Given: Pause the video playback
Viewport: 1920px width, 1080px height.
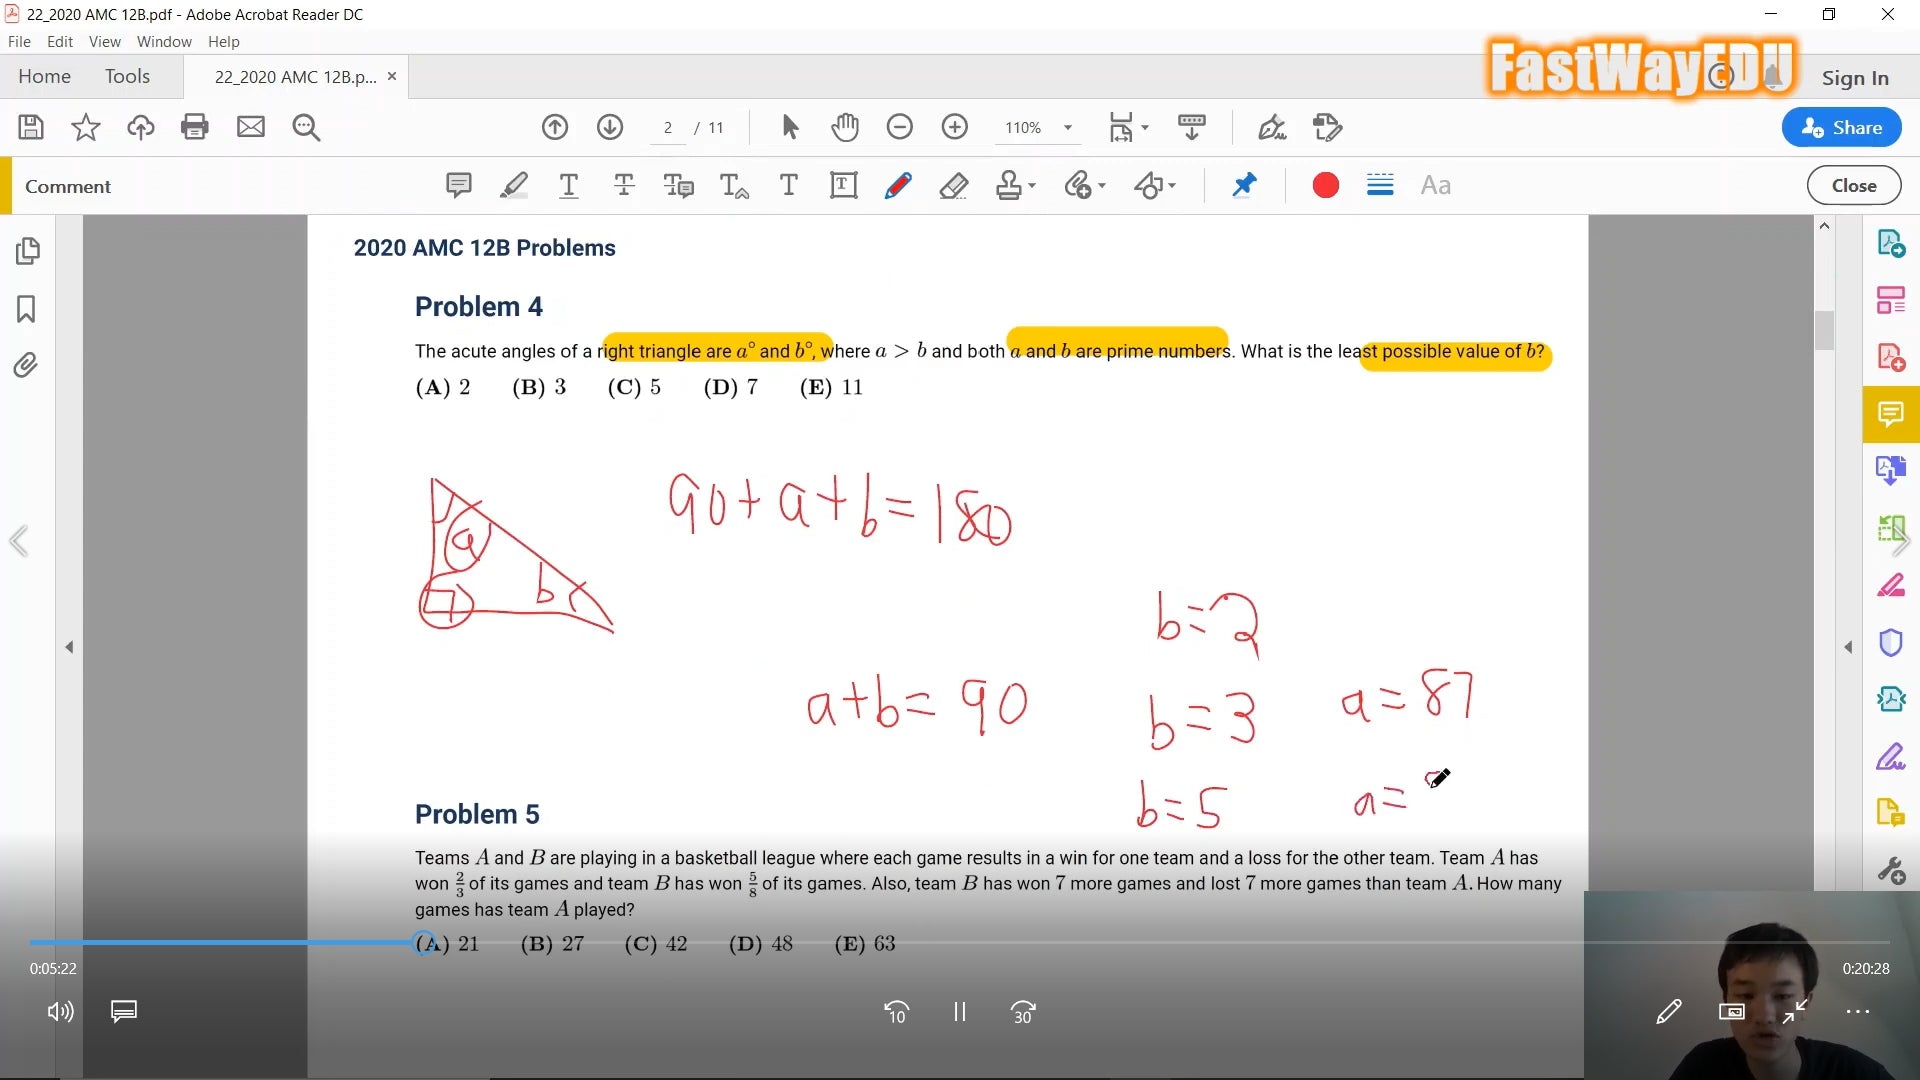Looking at the screenshot, I should pos(959,1012).
